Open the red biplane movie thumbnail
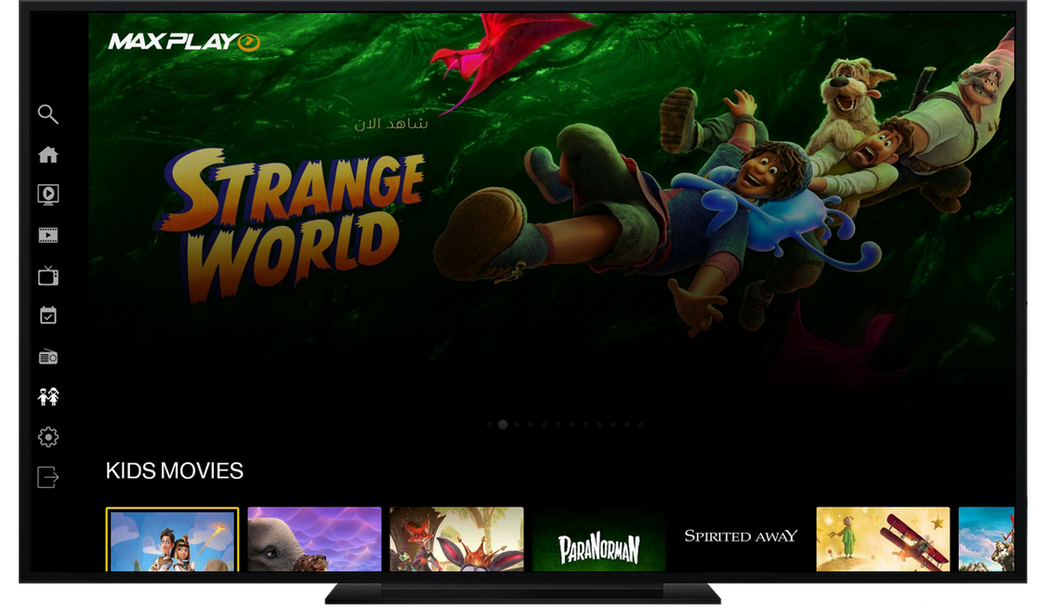The image size is (1052, 609). pos(884,539)
